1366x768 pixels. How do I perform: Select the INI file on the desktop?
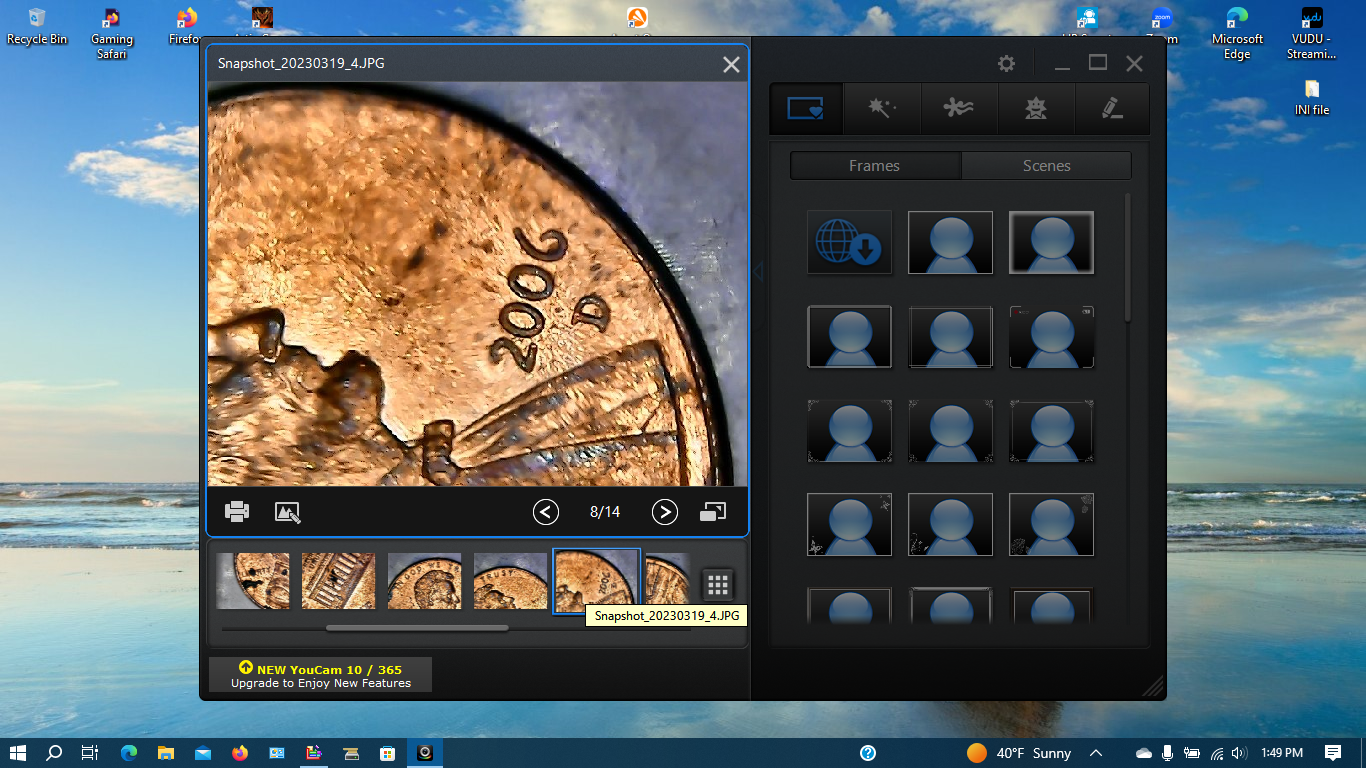(x=1312, y=98)
